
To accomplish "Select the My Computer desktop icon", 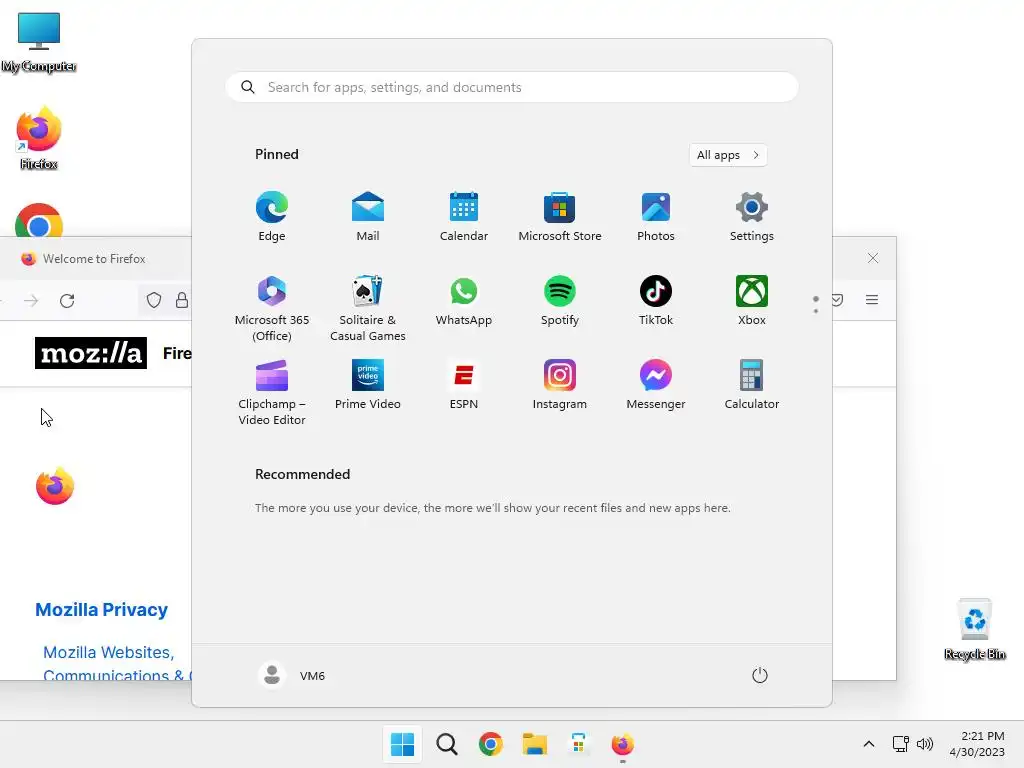I will [39, 41].
